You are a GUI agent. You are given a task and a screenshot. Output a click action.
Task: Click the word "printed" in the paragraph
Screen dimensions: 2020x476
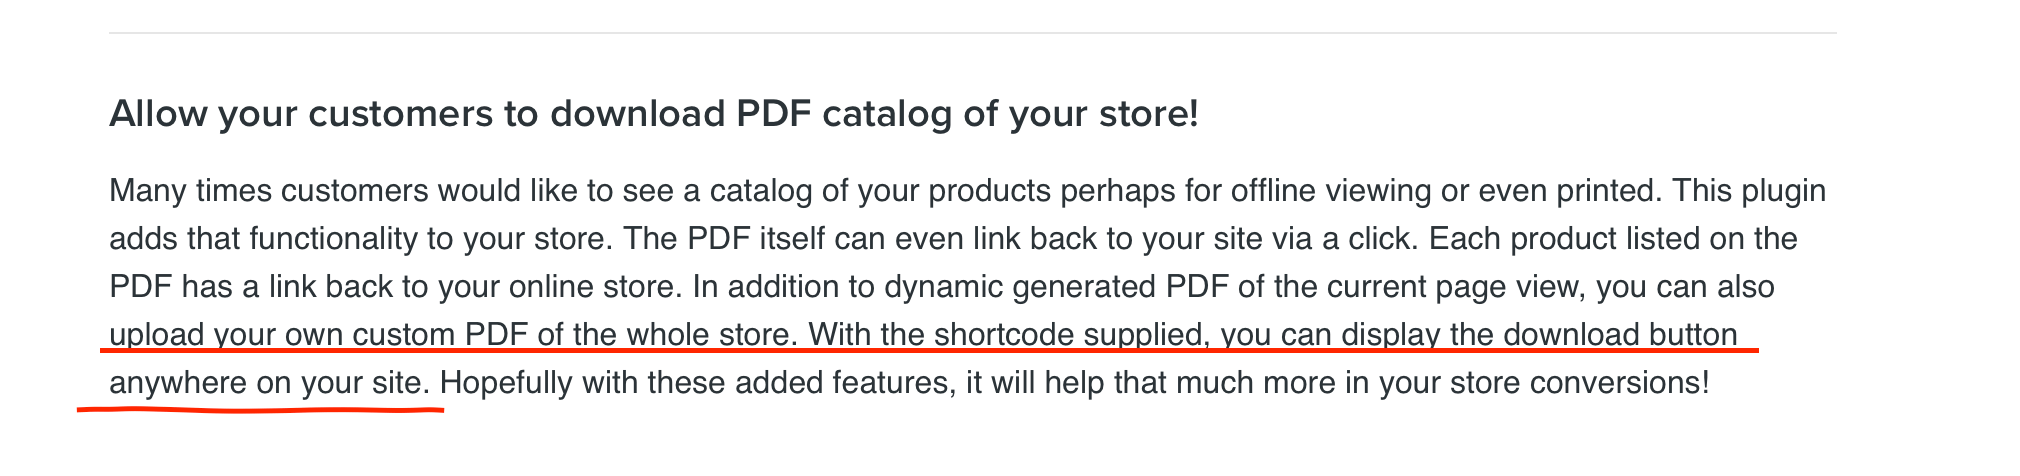pos(1610,190)
